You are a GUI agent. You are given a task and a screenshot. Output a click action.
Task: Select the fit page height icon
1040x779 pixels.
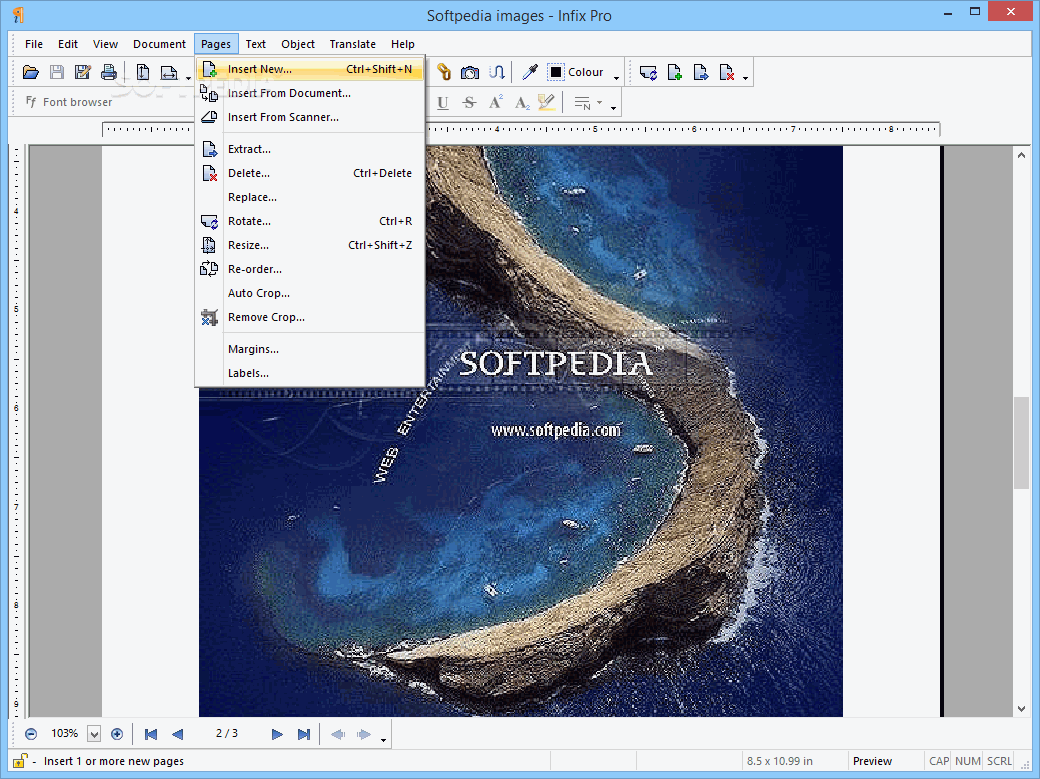143,72
